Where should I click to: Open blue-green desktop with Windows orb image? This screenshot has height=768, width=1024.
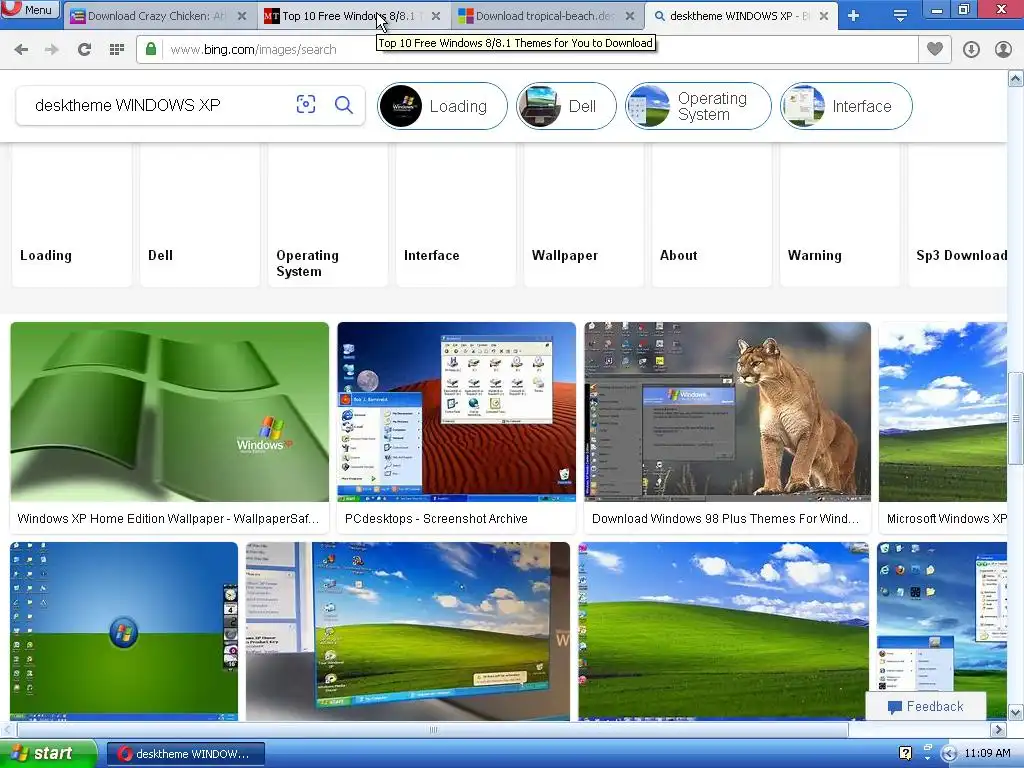124,632
